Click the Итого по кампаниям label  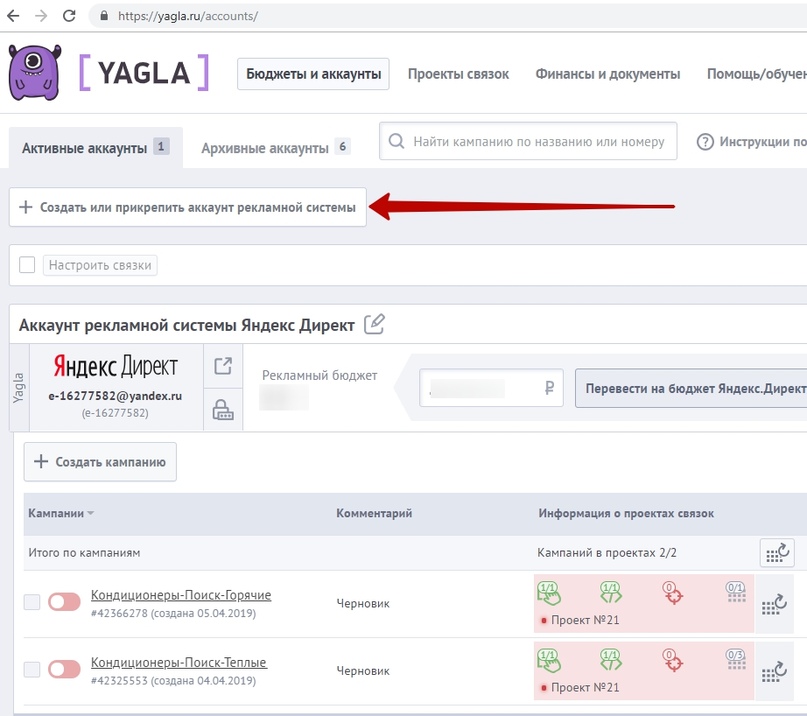point(84,553)
